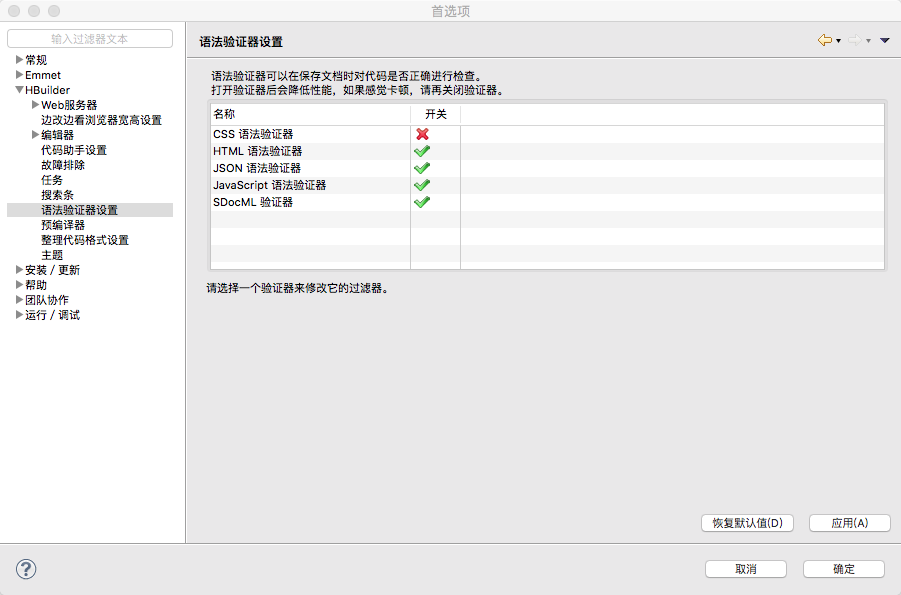Open the help question mark icon
901x595 pixels.
coord(26,569)
